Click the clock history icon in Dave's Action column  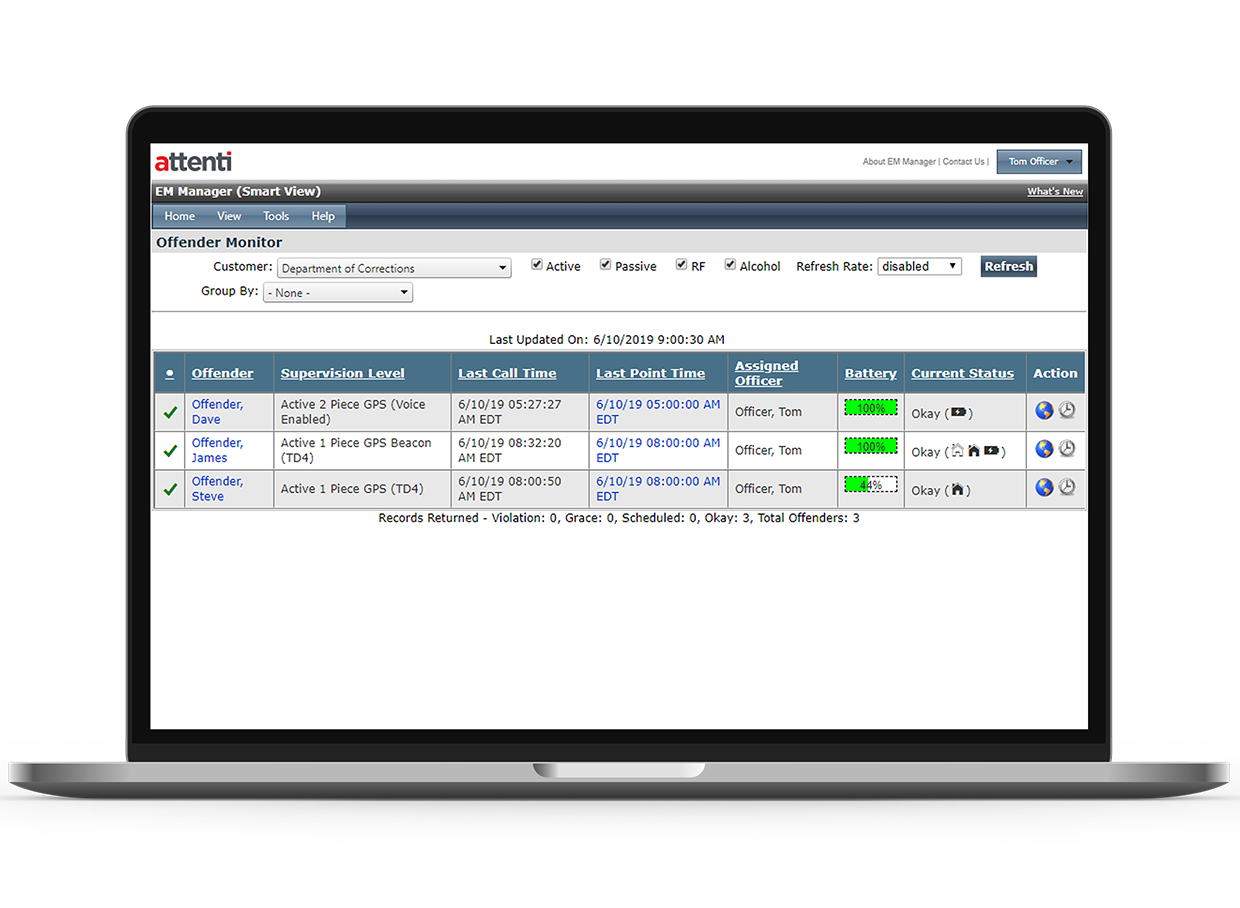(1067, 410)
